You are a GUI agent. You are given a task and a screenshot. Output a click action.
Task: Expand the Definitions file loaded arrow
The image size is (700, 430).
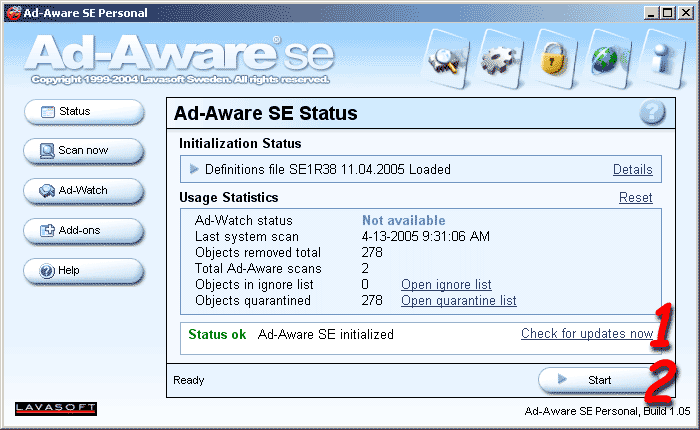pos(195,170)
